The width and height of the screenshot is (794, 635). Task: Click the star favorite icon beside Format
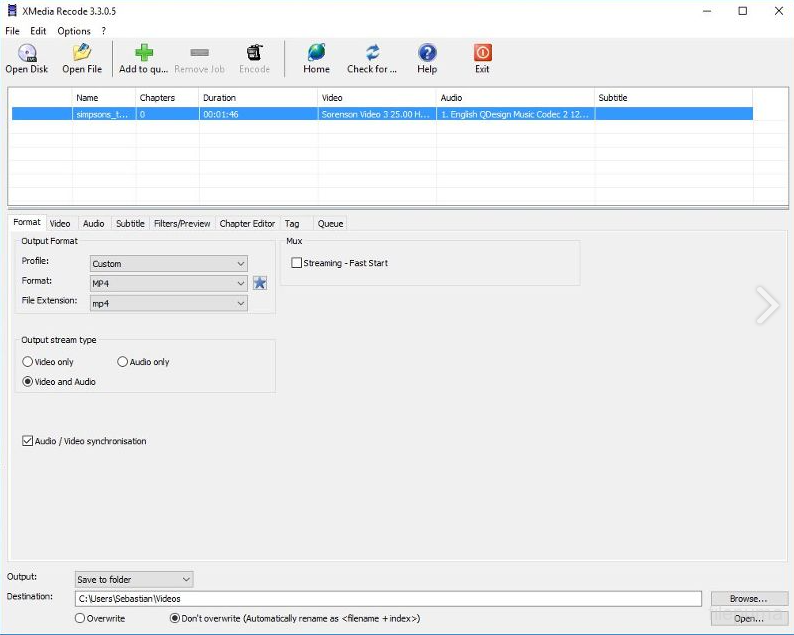coord(260,283)
